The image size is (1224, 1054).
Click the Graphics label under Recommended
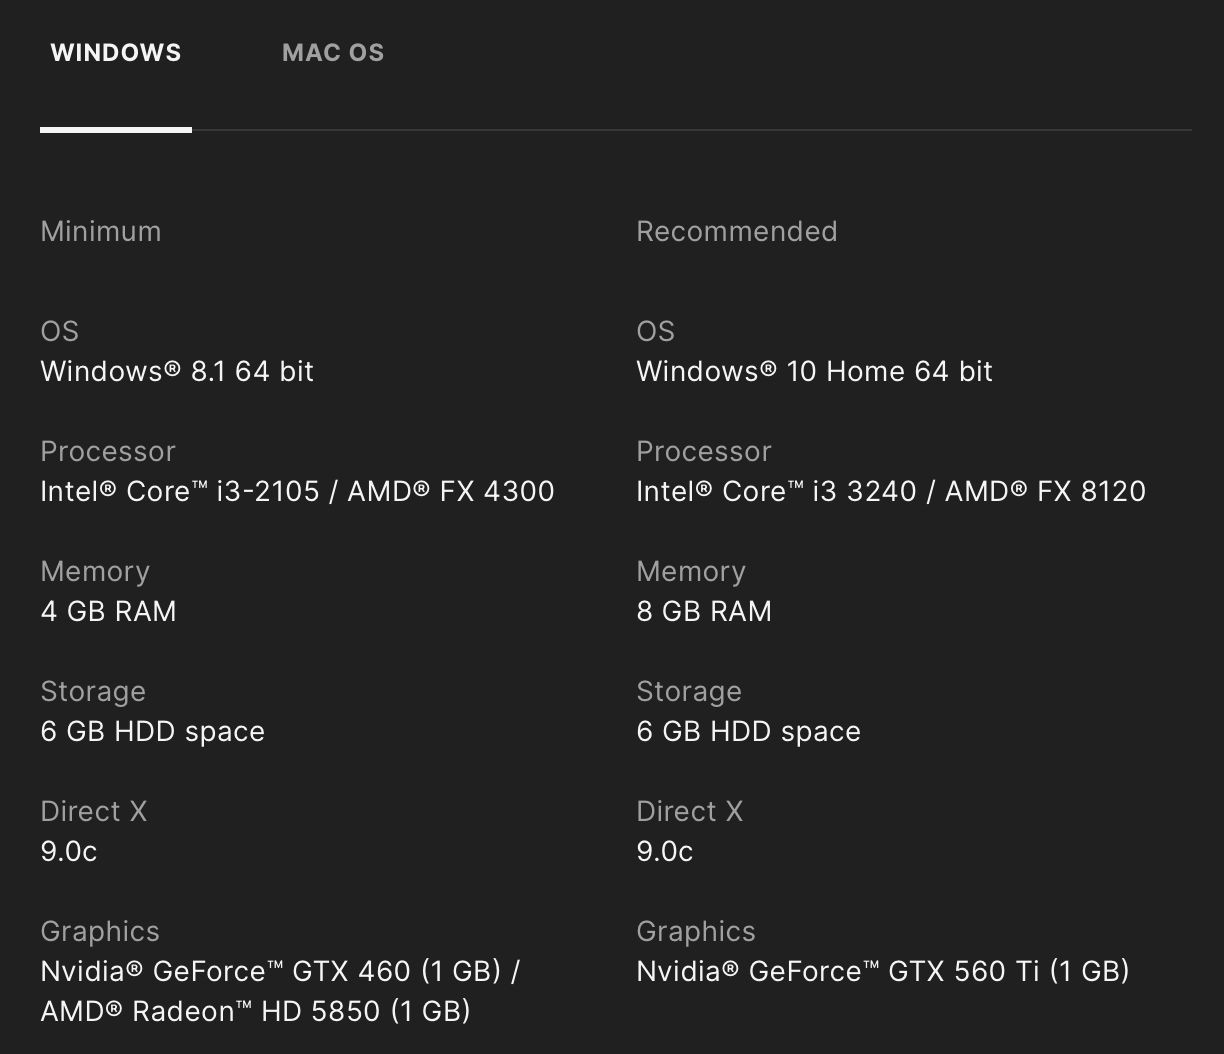tap(696, 931)
